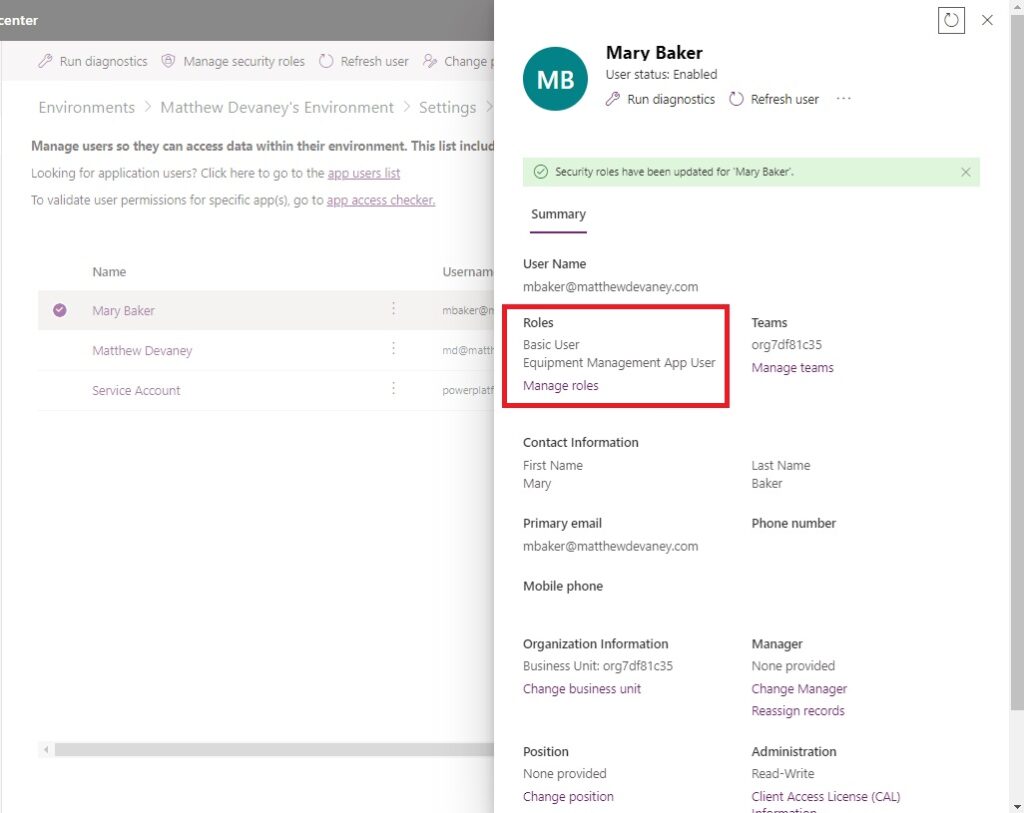The image size is (1024, 813).
Task: Select the checkmark on Mary Baker's row
Action: [x=59, y=311]
